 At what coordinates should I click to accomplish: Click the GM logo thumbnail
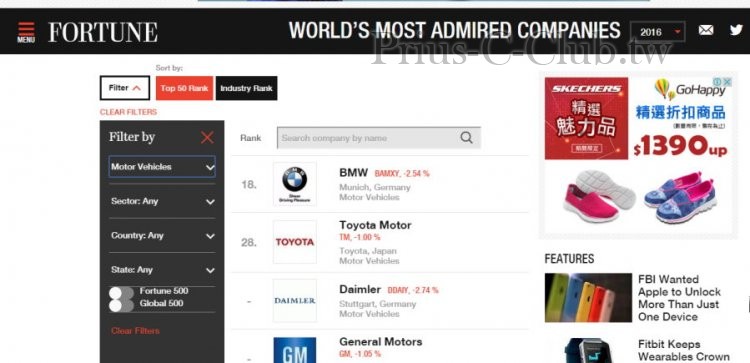coord(295,350)
